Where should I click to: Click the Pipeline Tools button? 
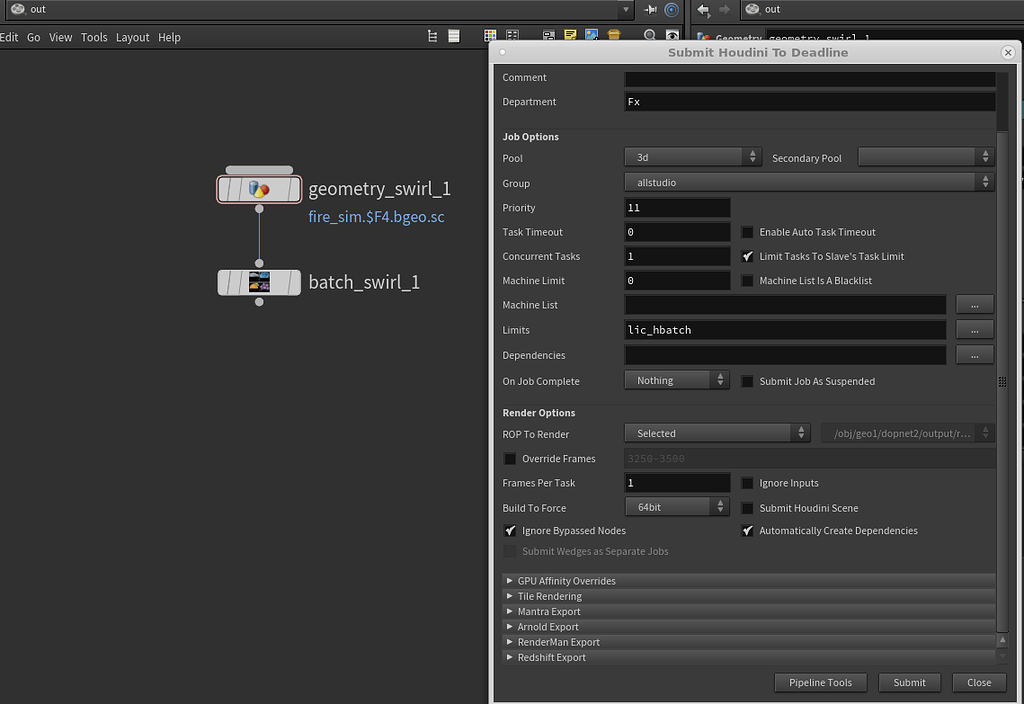(820, 682)
